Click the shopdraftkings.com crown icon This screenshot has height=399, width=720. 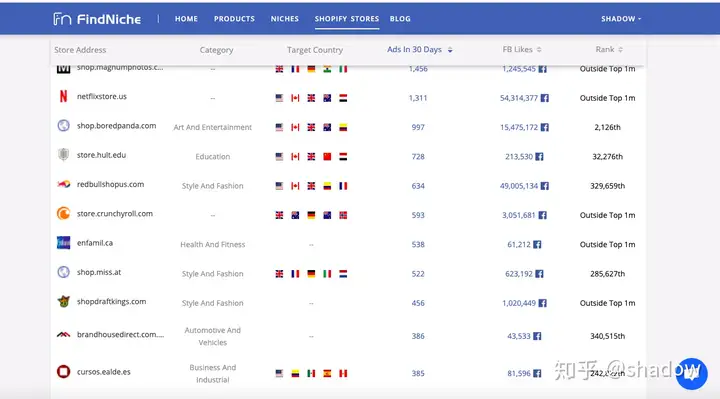point(63,301)
